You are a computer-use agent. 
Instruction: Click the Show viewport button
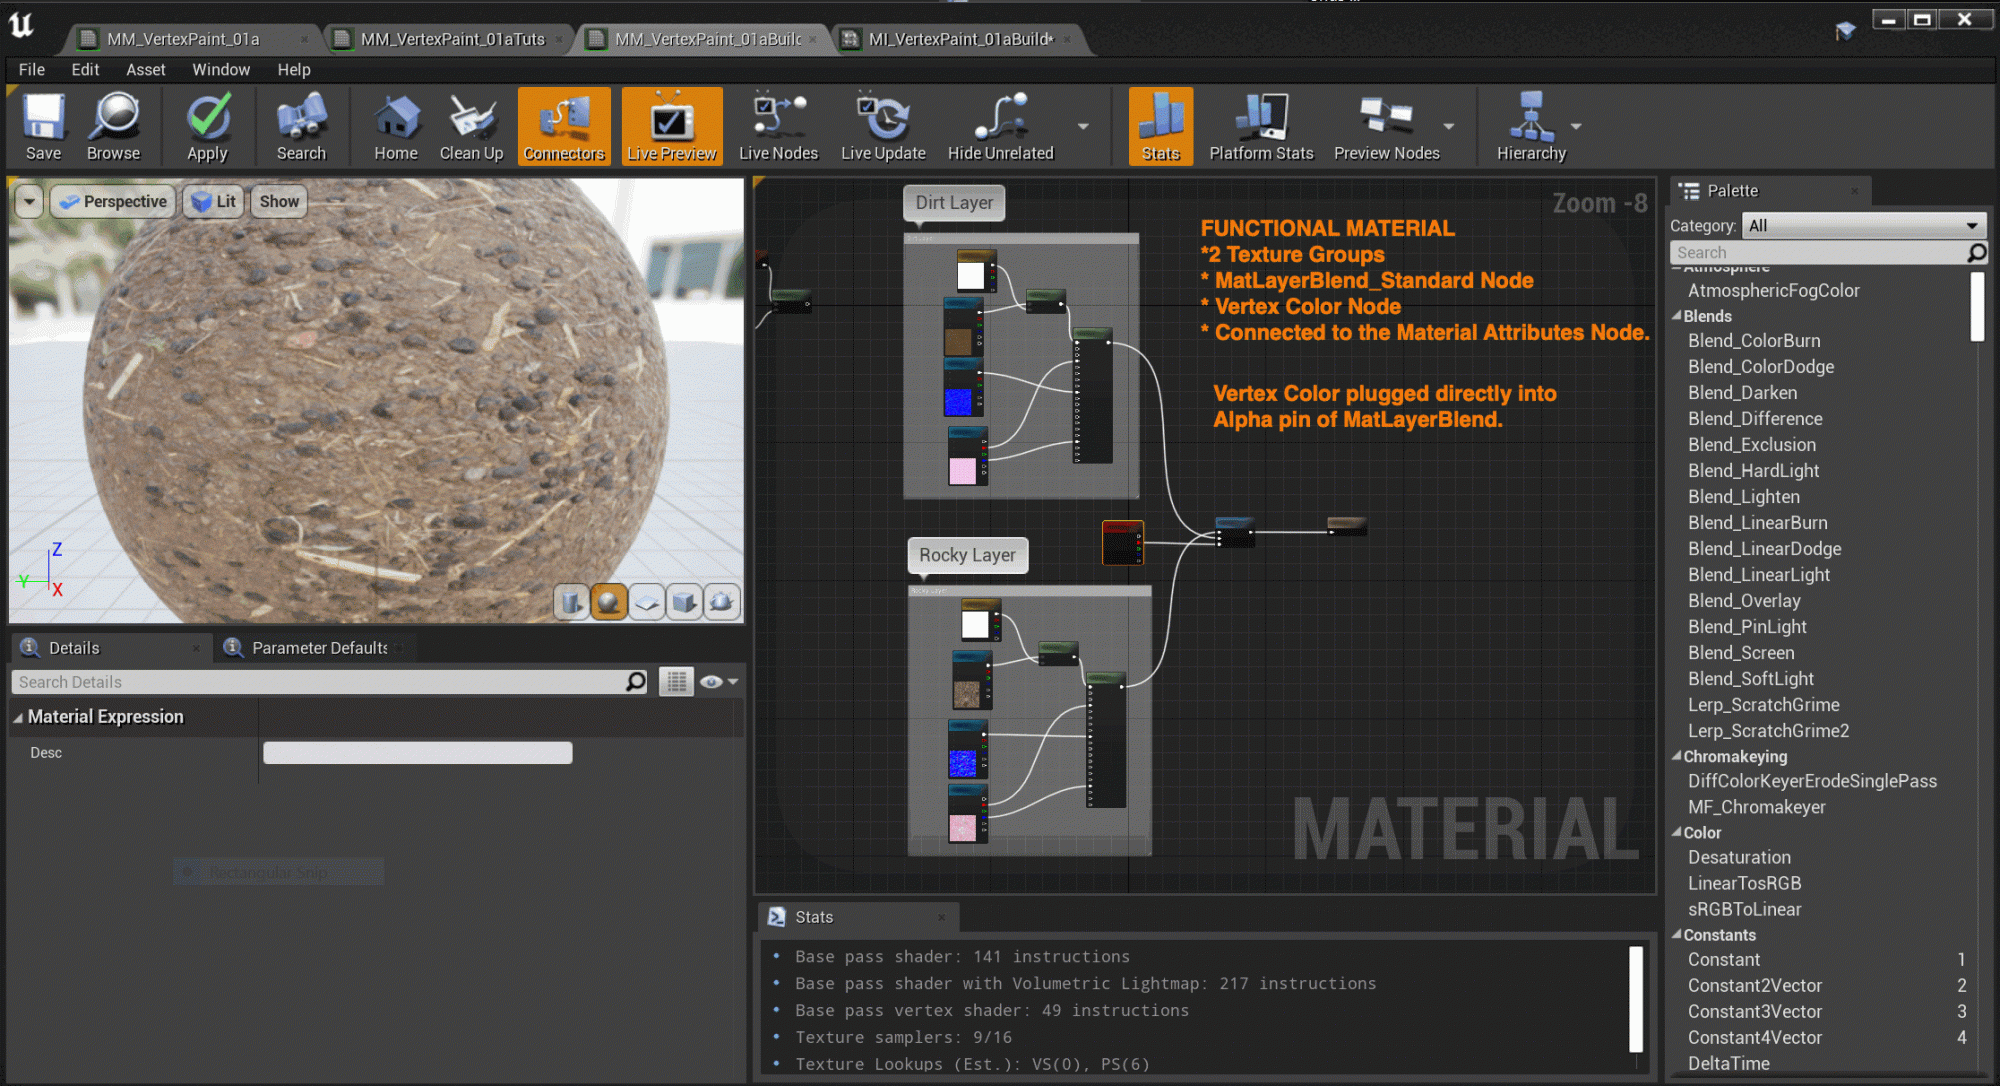[x=279, y=202]
